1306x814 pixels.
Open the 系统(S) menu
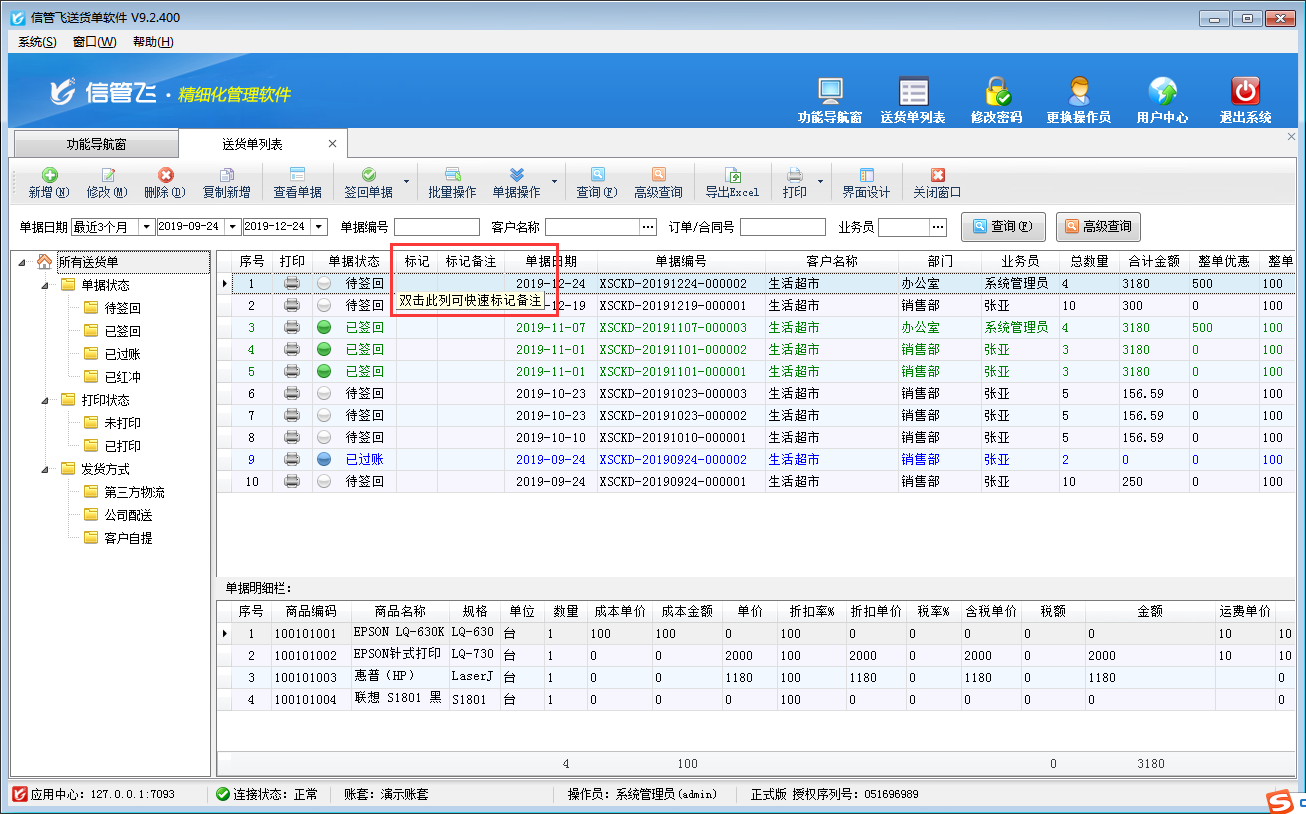[x=37, y=42]
